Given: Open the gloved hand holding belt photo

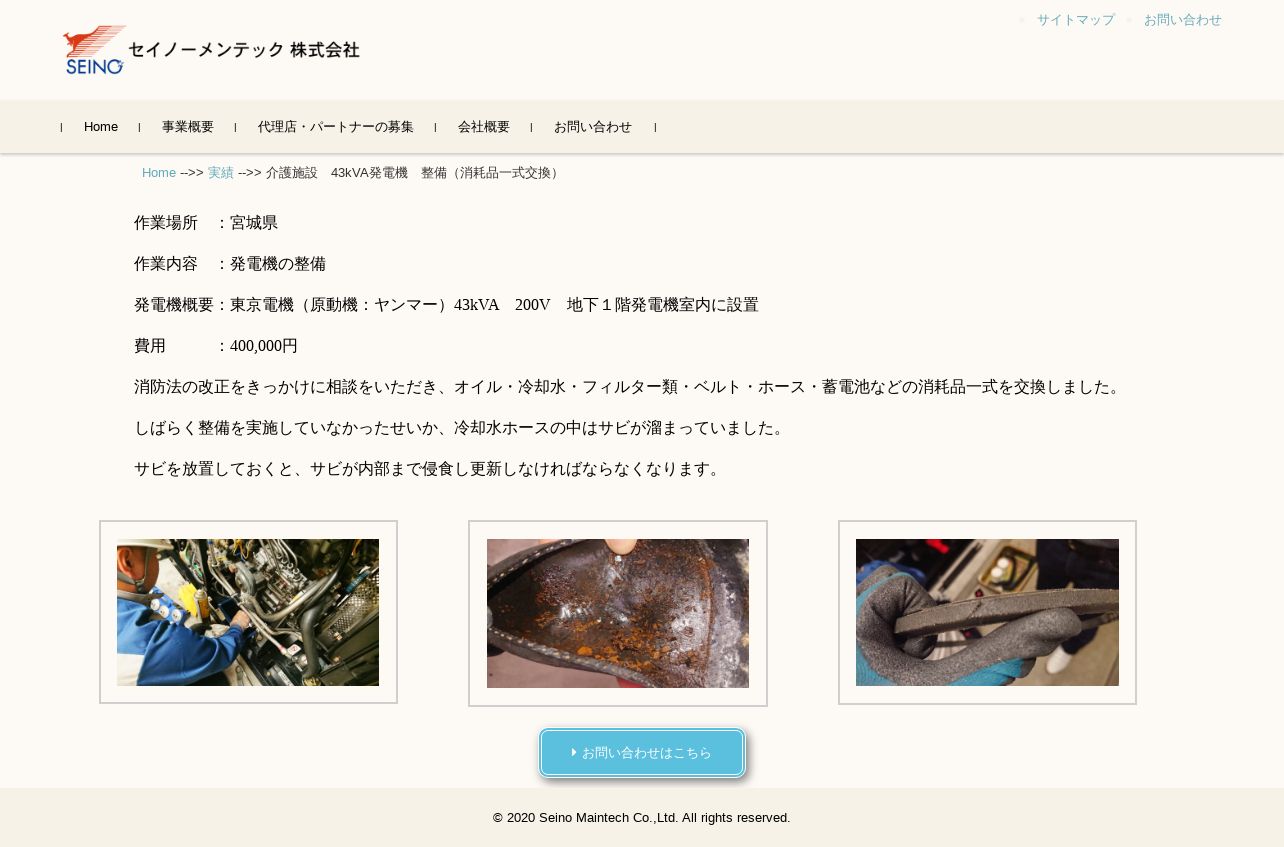Looking at the screenshot, I should [987, 612].
